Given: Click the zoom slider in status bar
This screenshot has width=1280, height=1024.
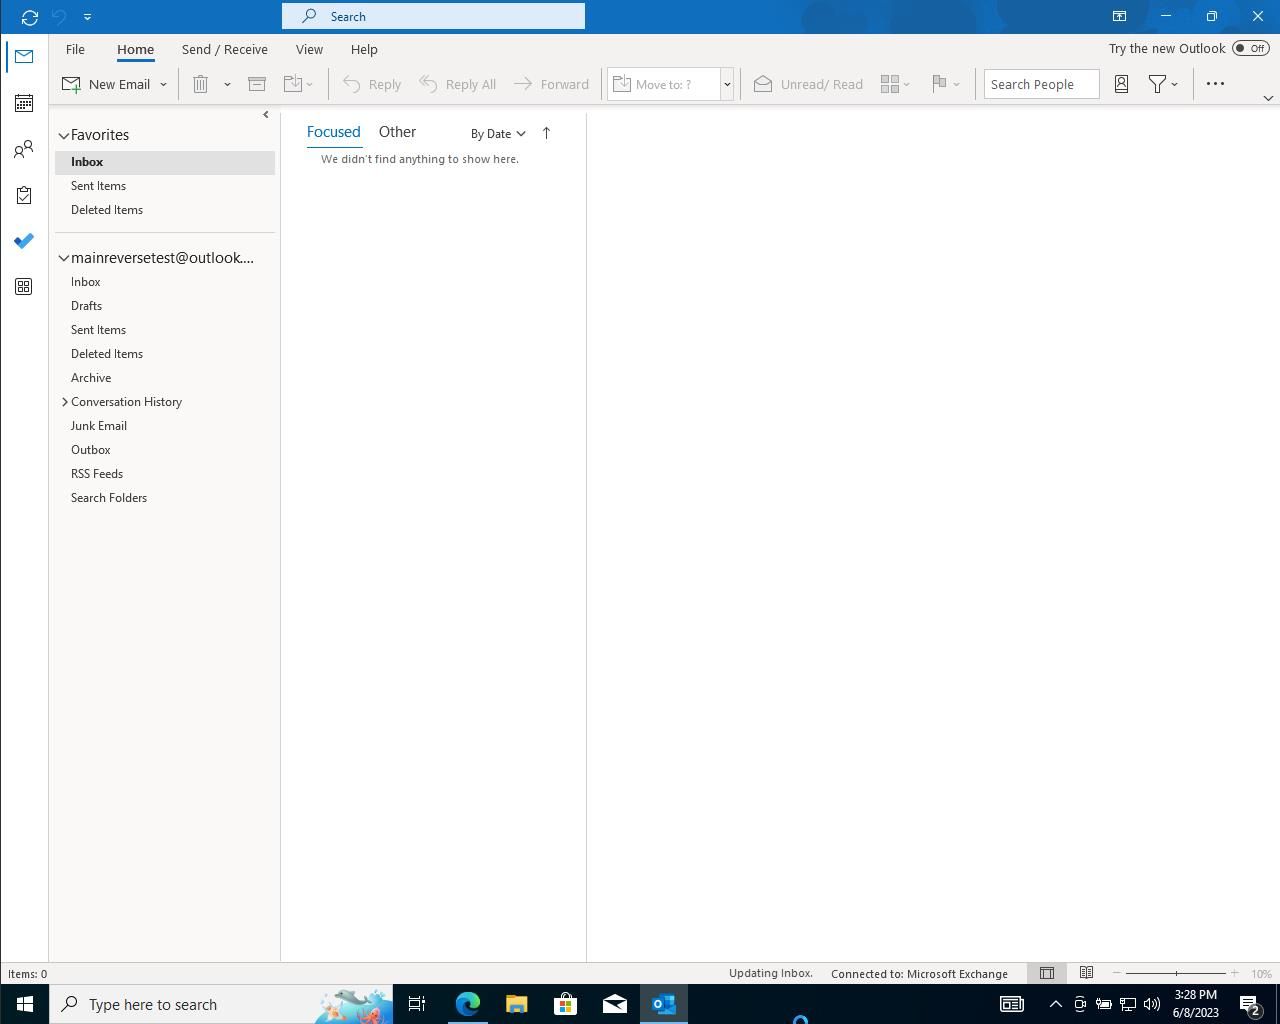Looking at the screenshot, I should [1176, 973].
